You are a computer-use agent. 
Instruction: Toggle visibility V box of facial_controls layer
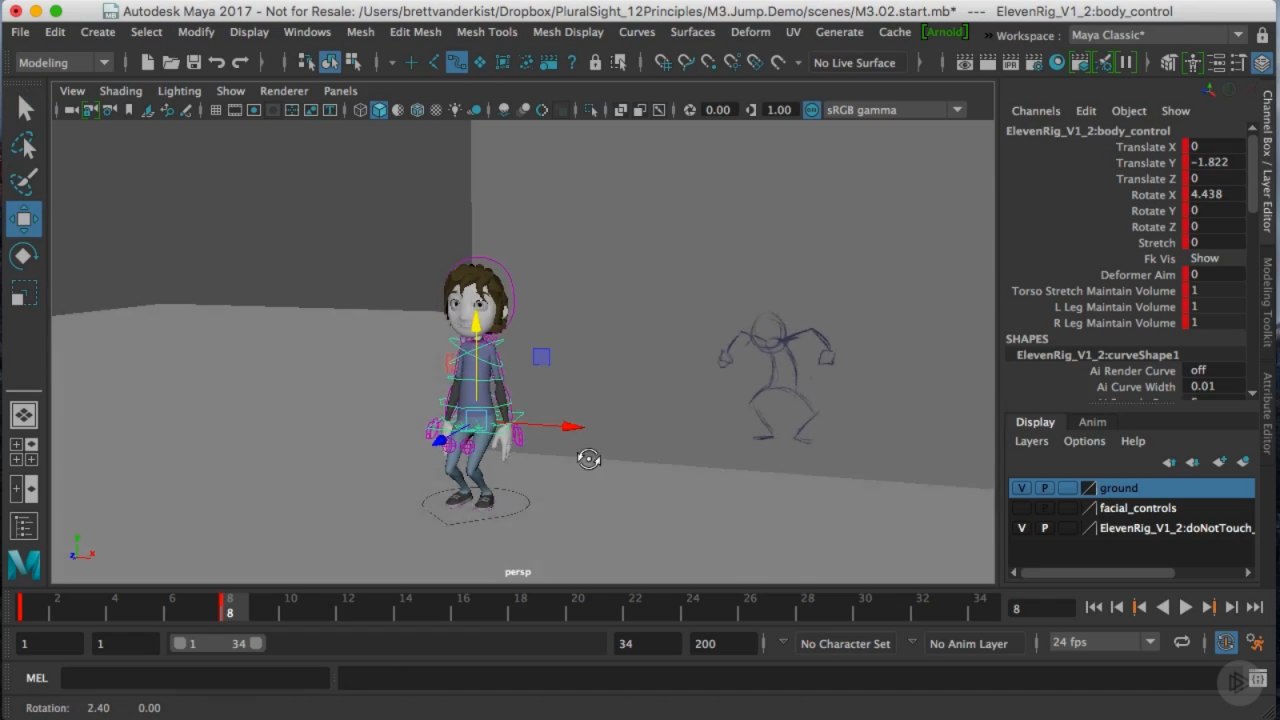tap(1021, 508)
